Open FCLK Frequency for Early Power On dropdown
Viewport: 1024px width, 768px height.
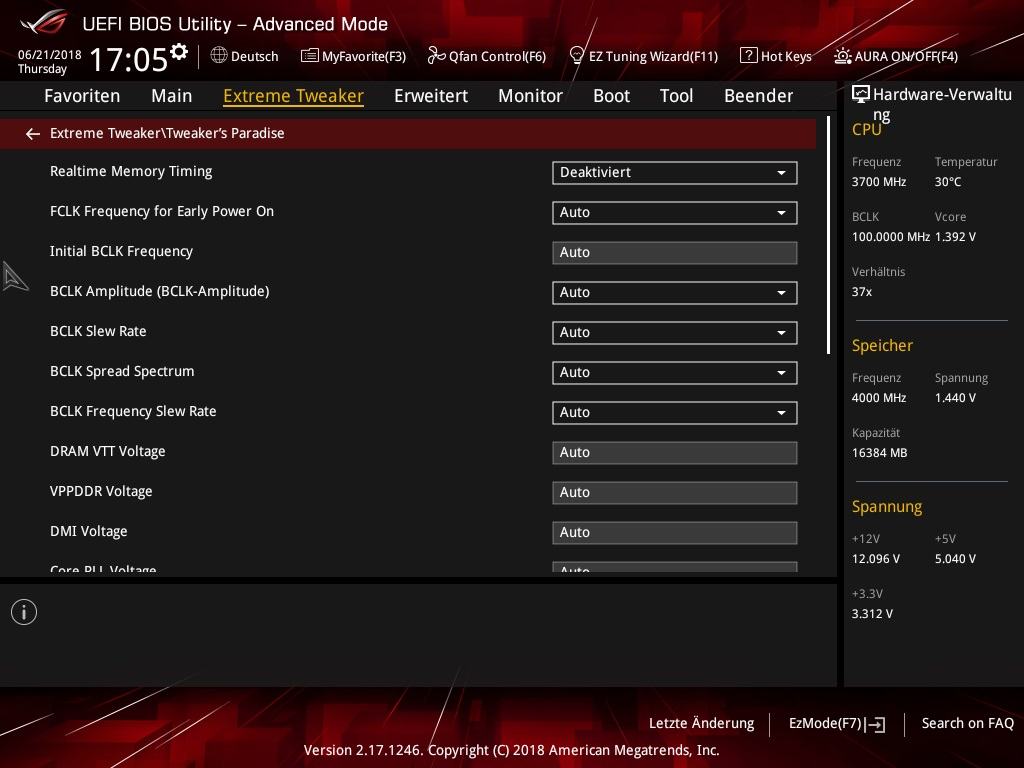(x=675, y=213)
